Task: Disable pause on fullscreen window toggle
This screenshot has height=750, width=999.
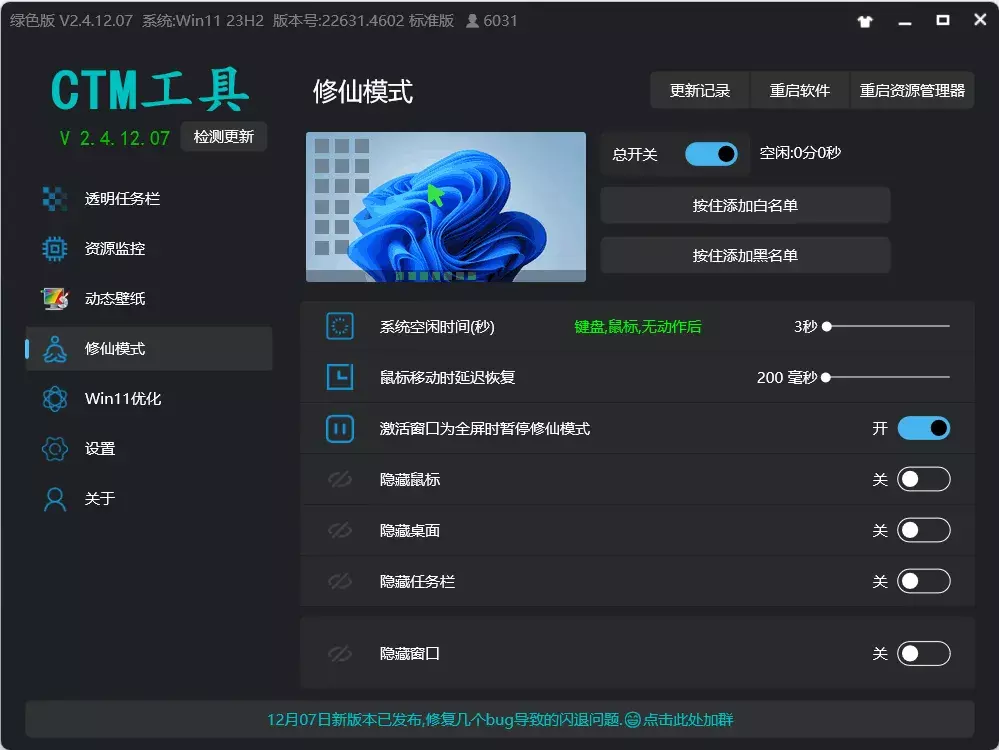Action: click(923, 428)
